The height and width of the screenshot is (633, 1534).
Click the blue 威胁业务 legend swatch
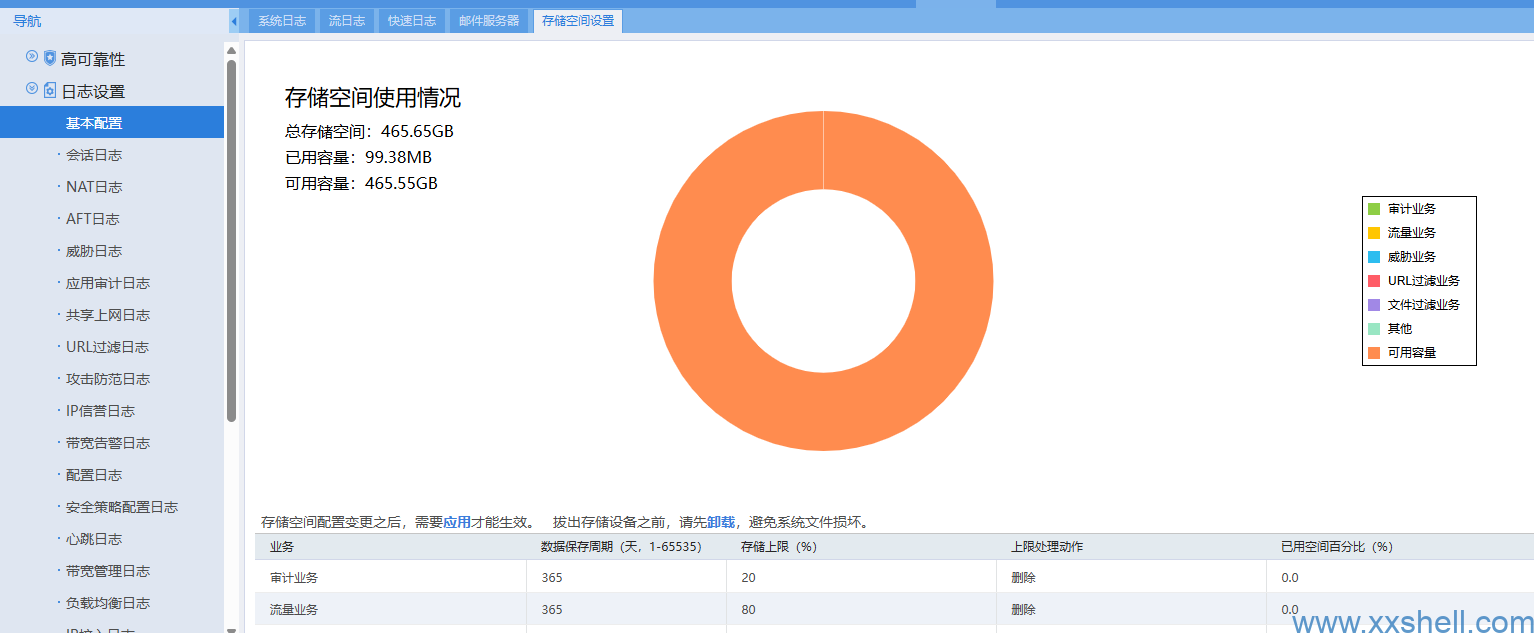pyautogui.click(x=1374, y=257)
